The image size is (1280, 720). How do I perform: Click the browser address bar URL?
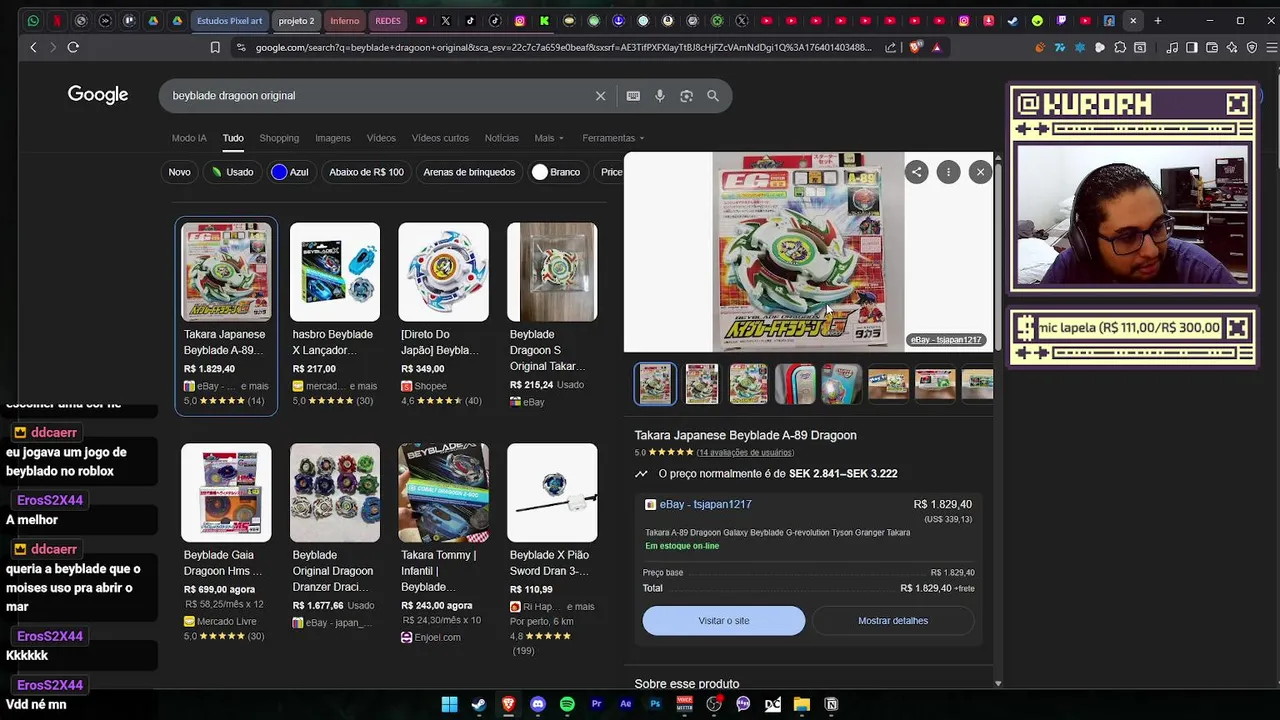coord(563,47)
